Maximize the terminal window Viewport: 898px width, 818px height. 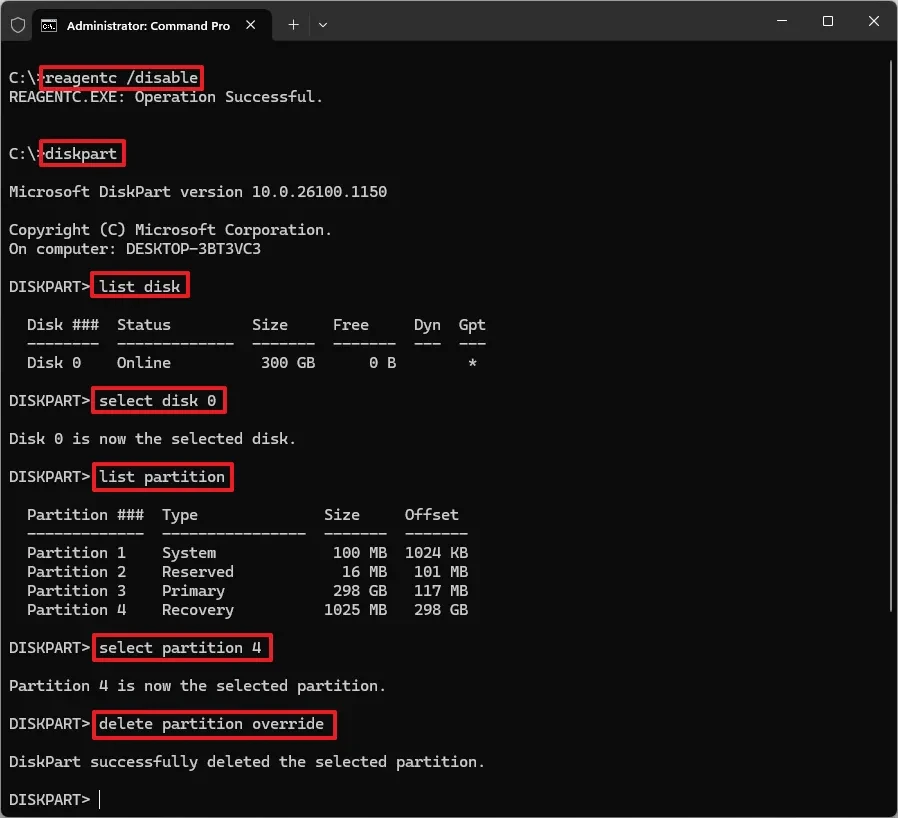click(828, 22)
